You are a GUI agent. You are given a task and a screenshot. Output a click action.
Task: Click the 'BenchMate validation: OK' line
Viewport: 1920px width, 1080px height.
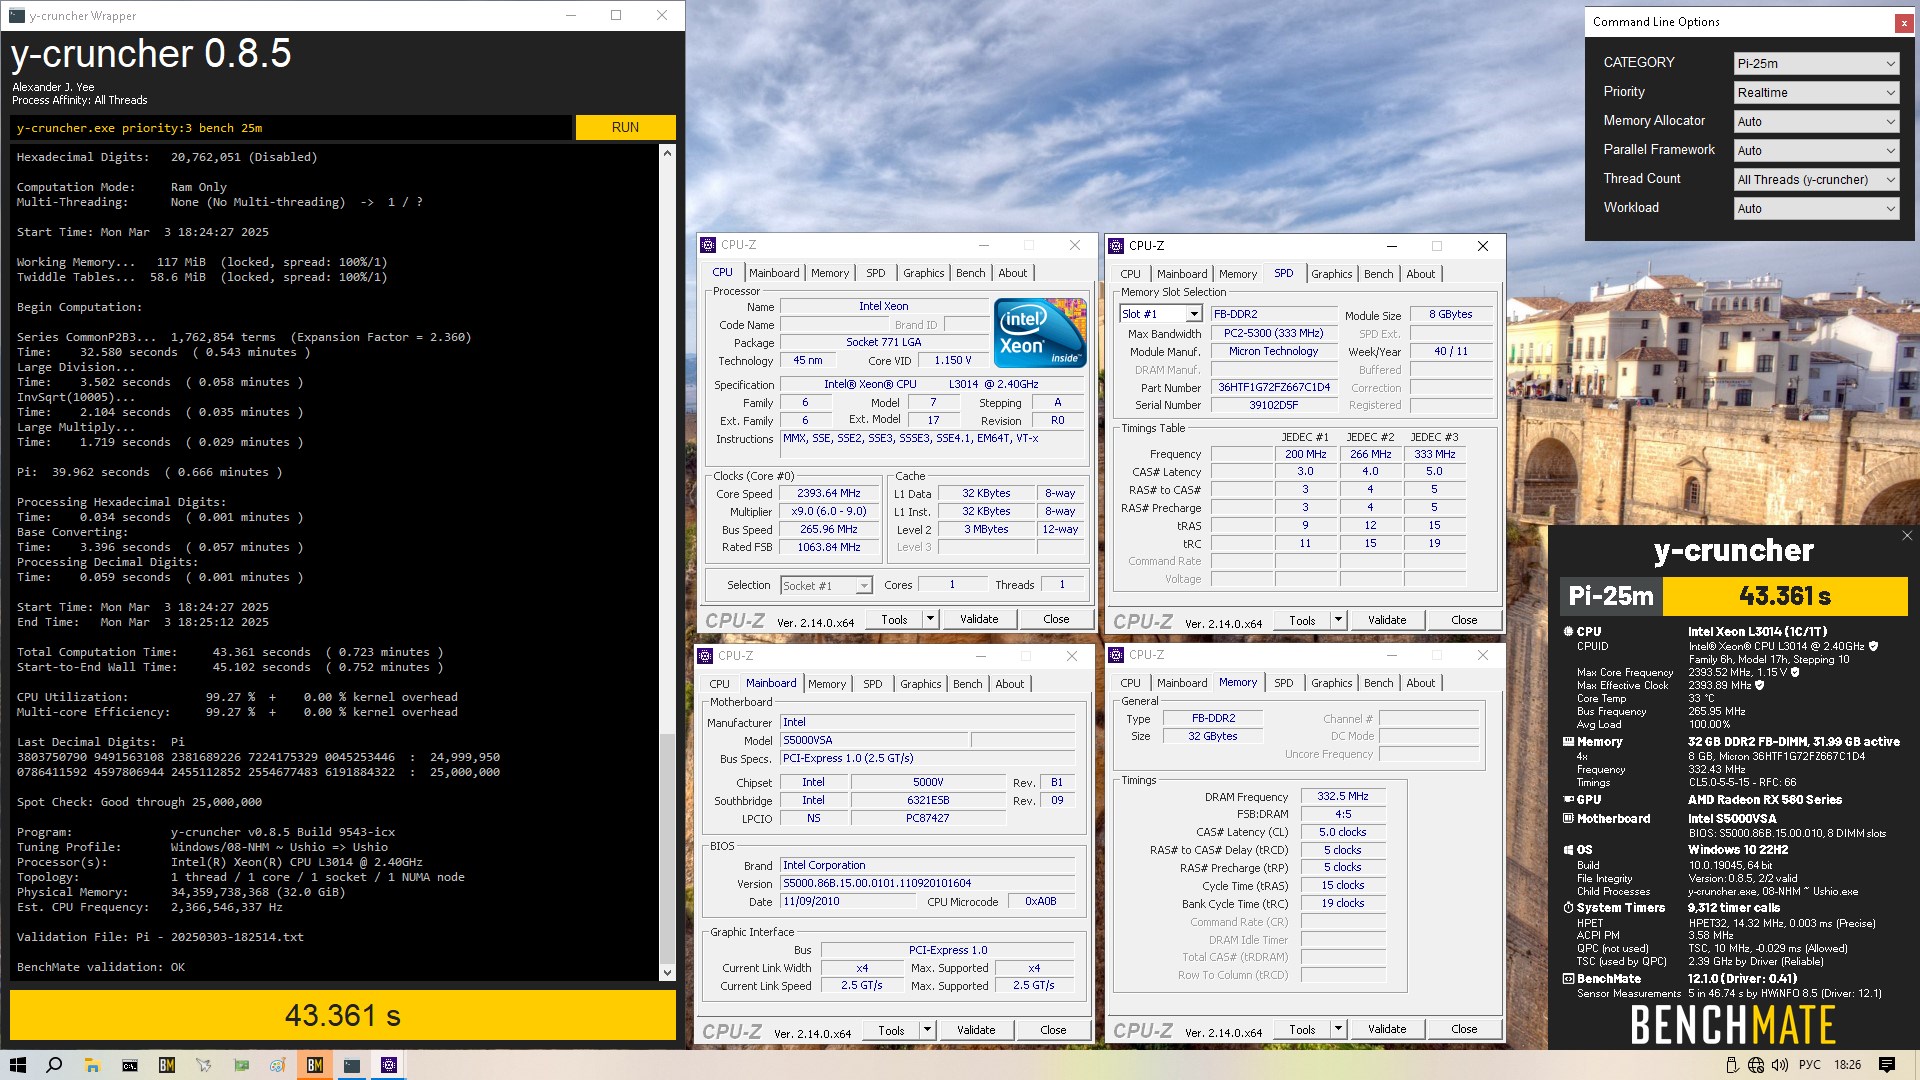[101, 967]
